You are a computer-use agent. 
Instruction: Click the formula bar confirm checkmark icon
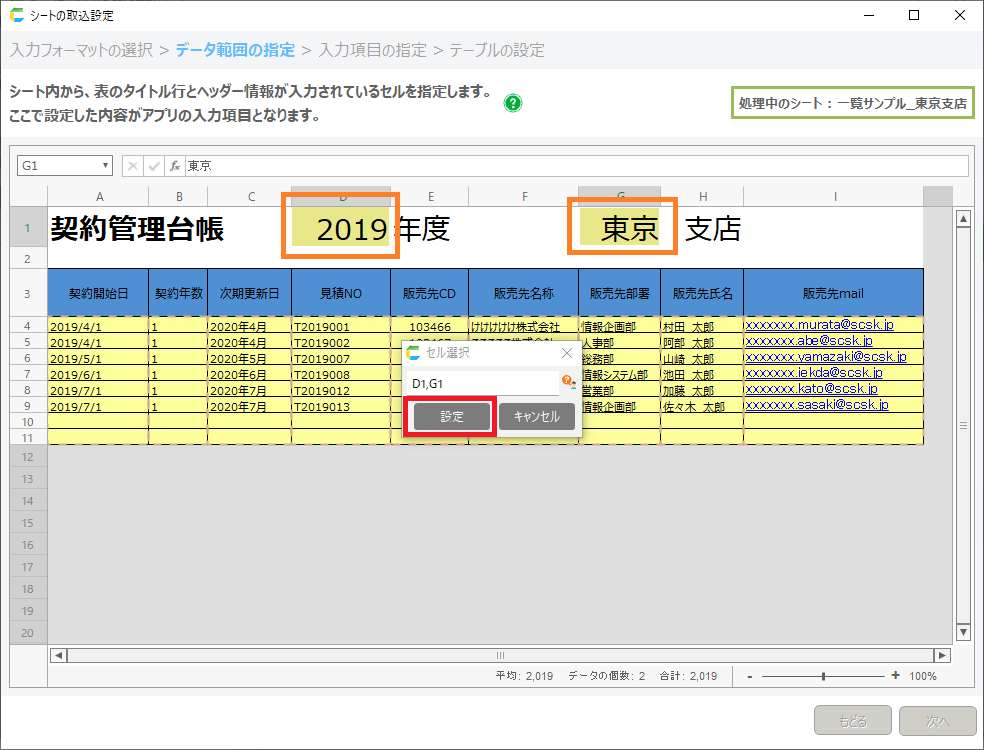pos(154,166)
